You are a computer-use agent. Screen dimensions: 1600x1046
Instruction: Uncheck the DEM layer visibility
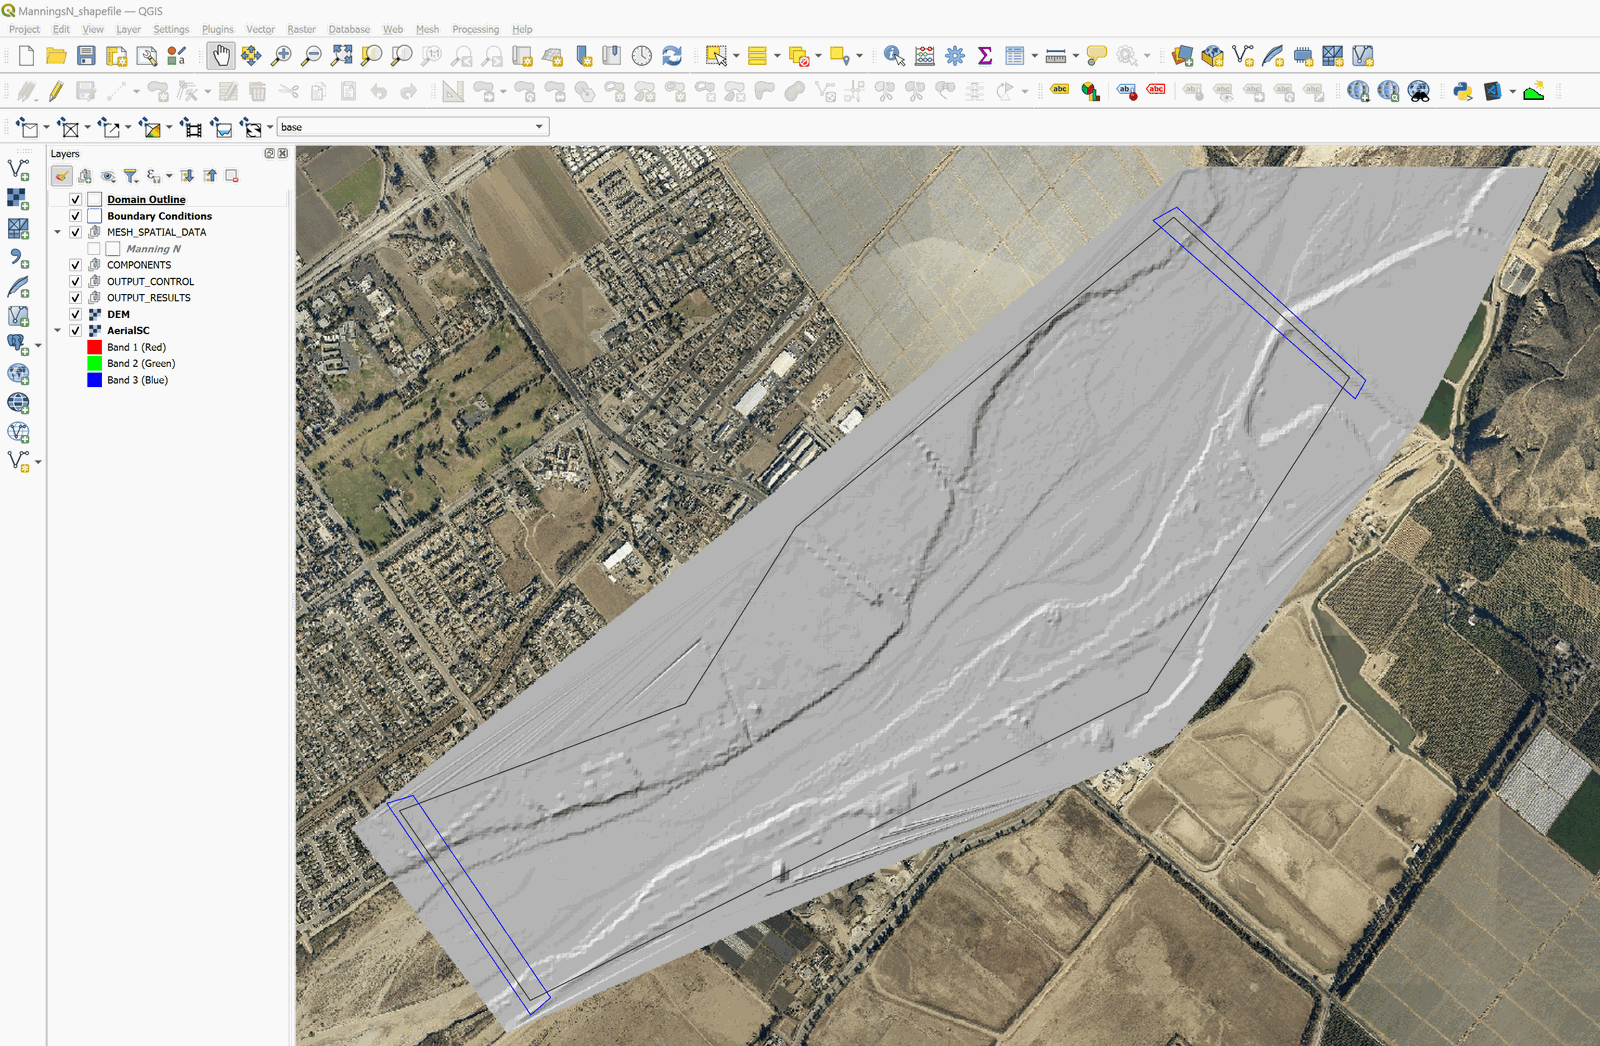[x=75, y=314]
